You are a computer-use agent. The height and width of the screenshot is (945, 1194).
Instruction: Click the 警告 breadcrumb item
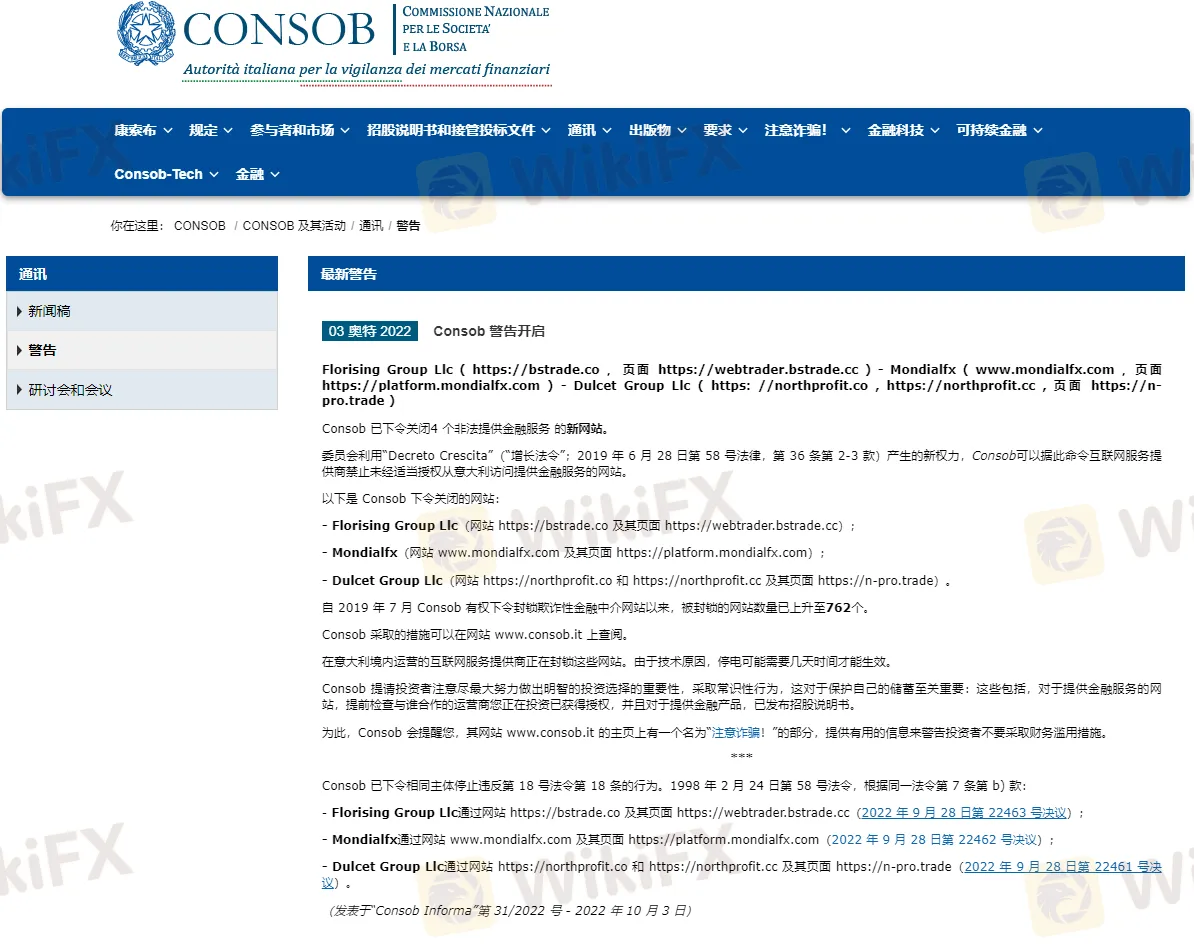[x=408, y=226]
